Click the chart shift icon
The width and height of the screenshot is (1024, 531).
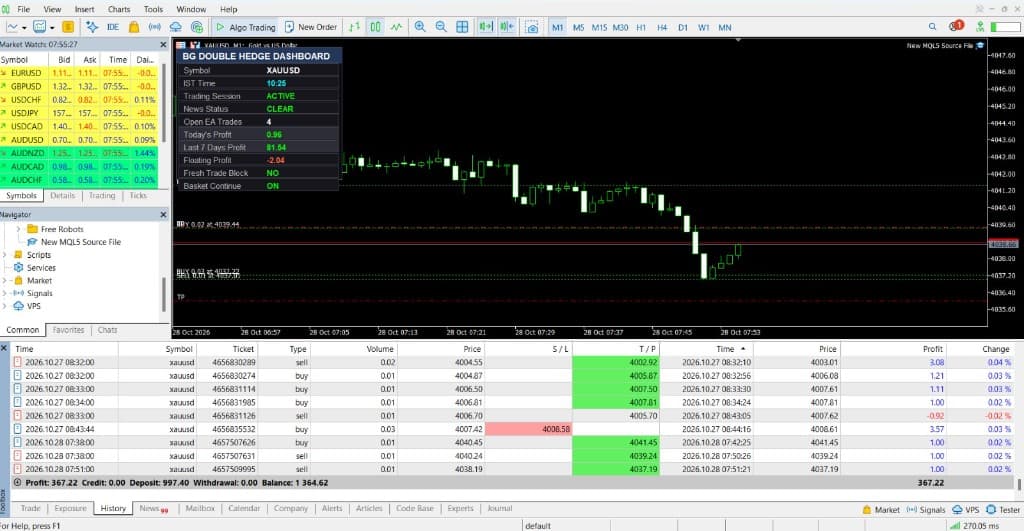[507, 27]
